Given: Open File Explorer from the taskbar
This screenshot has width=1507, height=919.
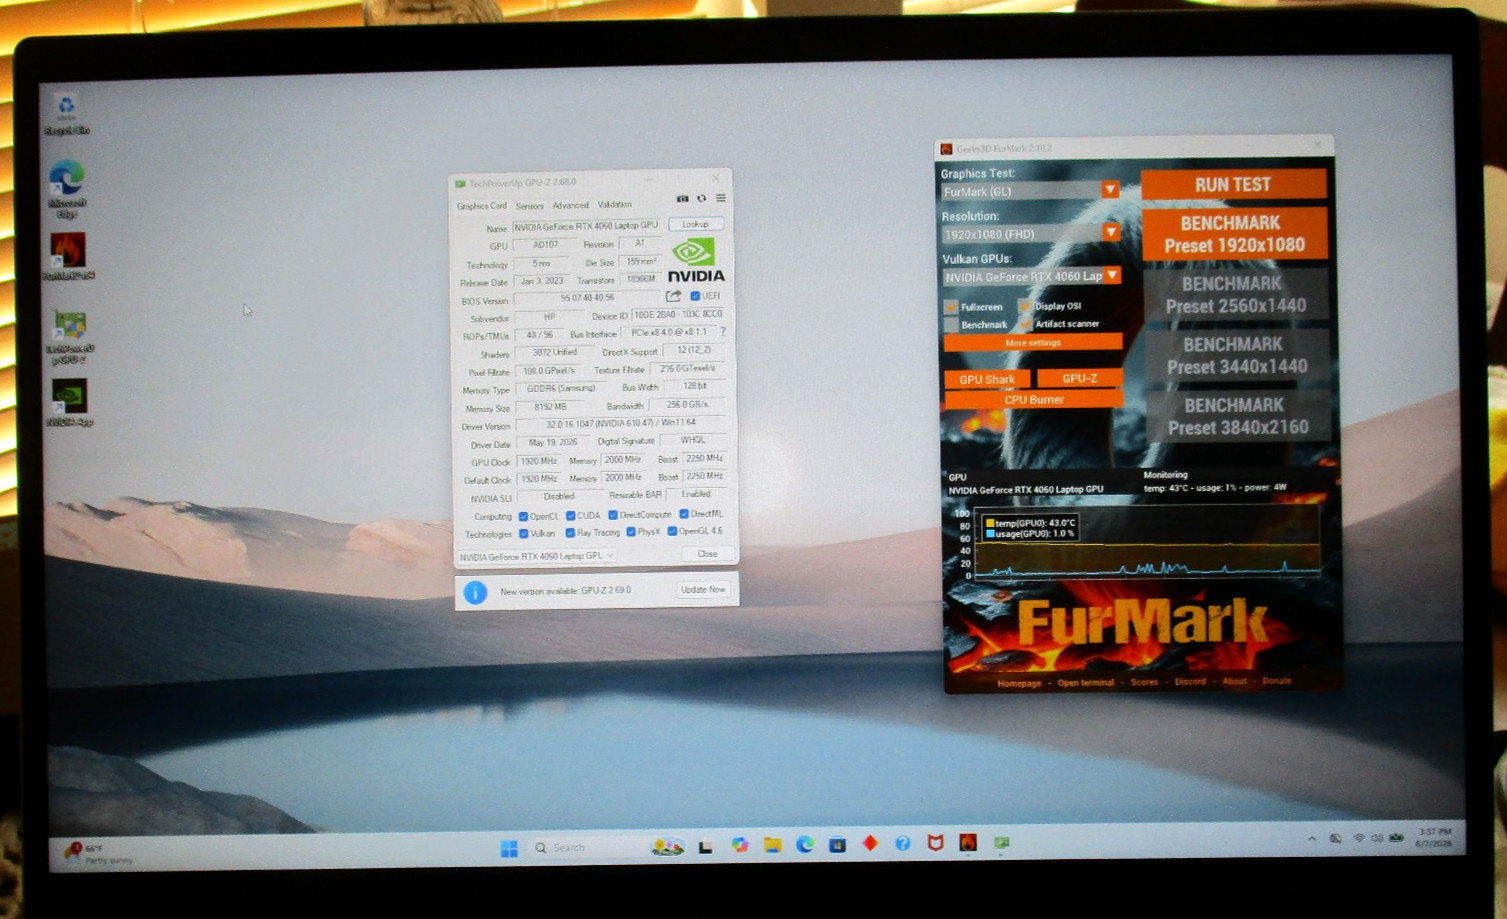Looking at the screenshot, I should [x=772, y=845].
